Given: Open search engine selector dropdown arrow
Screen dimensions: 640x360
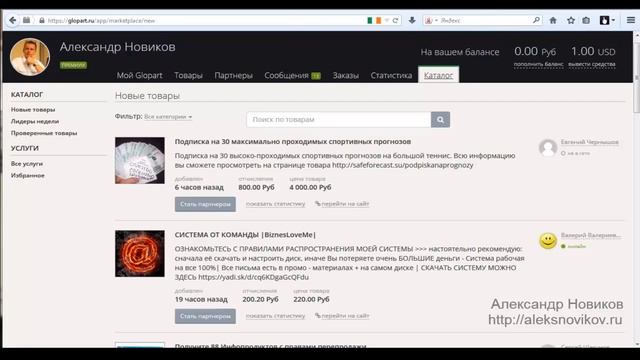Looking at the screenshot, I should point(436,20).
